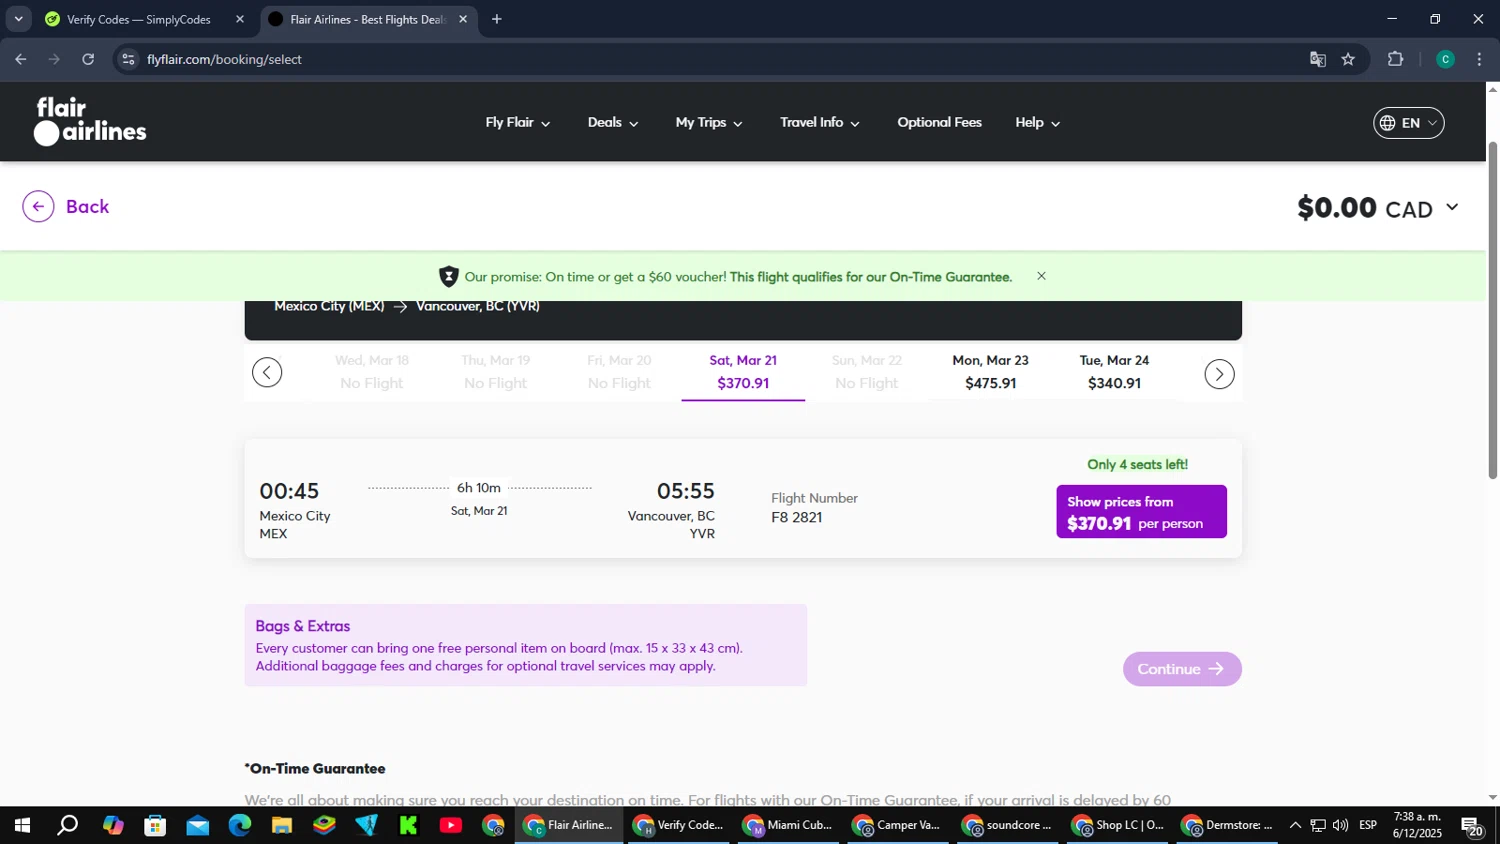Click the Bags & Extras heading
The height and width of the screenshot is (844, 1500).
pyautogui.click(x=303, y=626)
